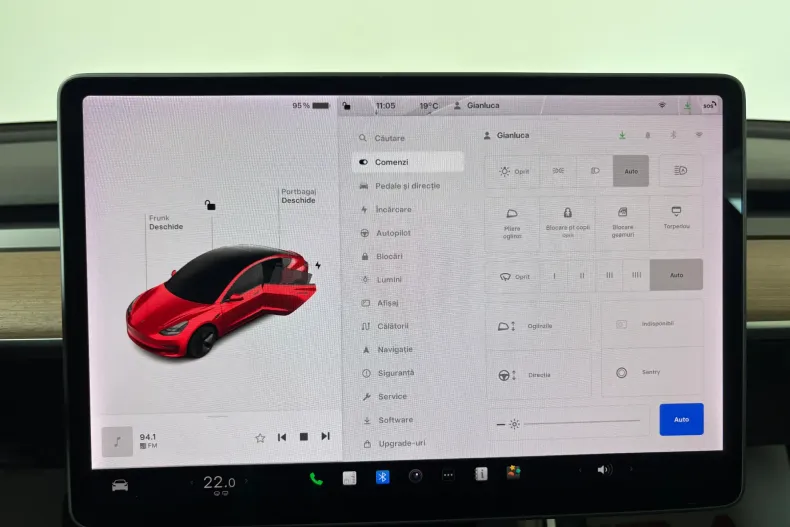790x527 pixels.
Task: Adjust Direcția steering wheel button
Action: [539, 375]
